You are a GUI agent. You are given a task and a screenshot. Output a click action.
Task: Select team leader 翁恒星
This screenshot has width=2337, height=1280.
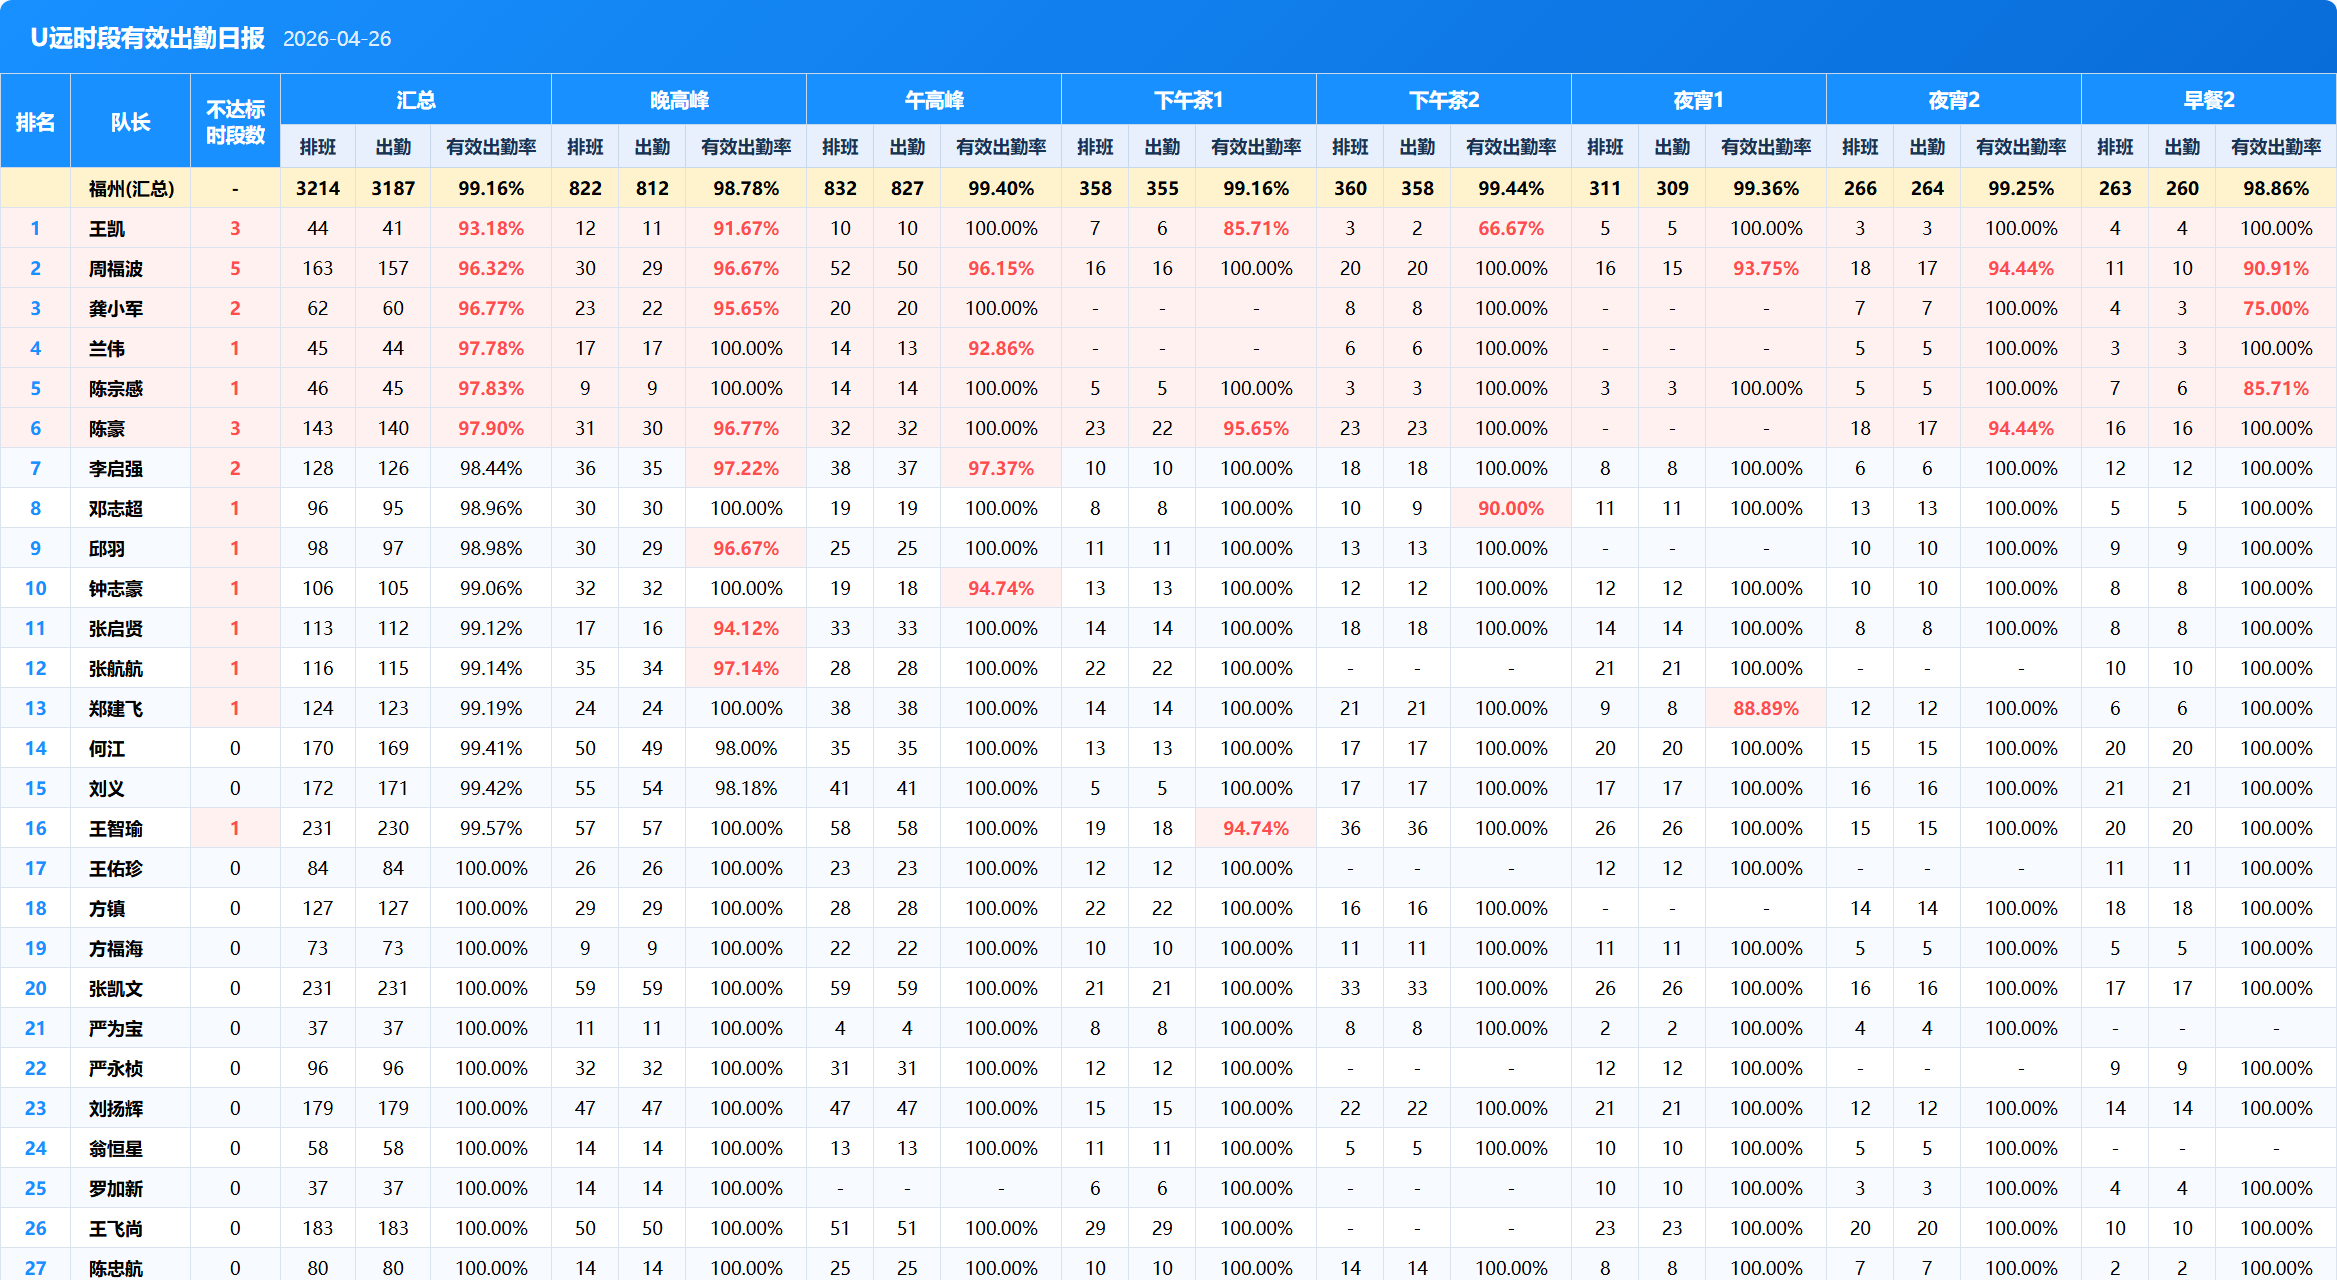pos(116,1148)
